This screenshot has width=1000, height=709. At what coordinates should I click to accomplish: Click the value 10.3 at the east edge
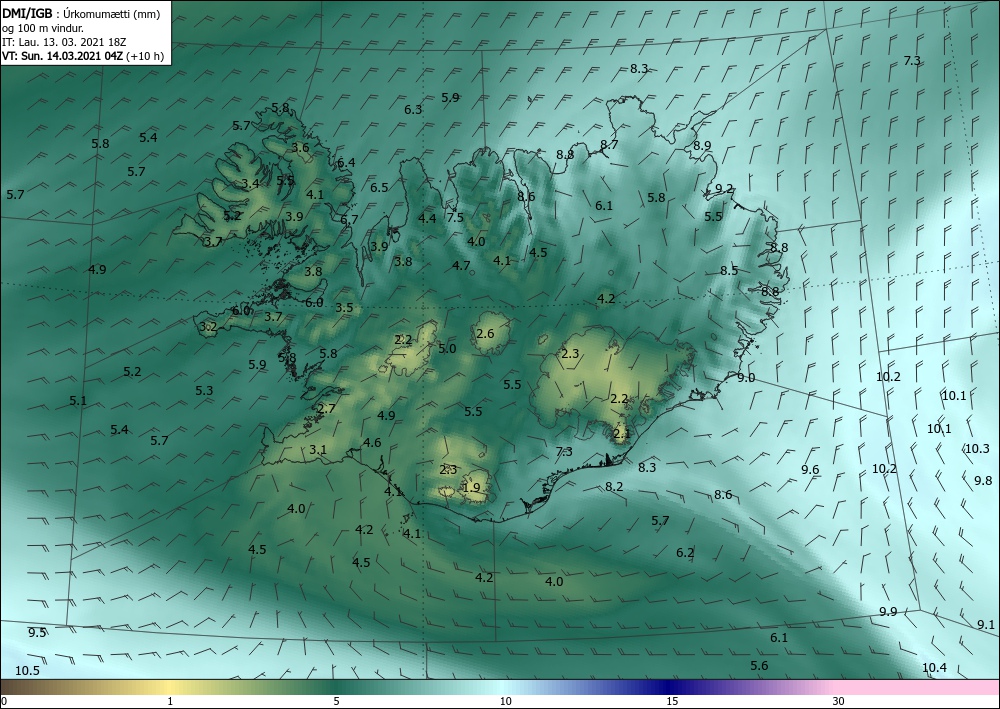coord(977,449)
